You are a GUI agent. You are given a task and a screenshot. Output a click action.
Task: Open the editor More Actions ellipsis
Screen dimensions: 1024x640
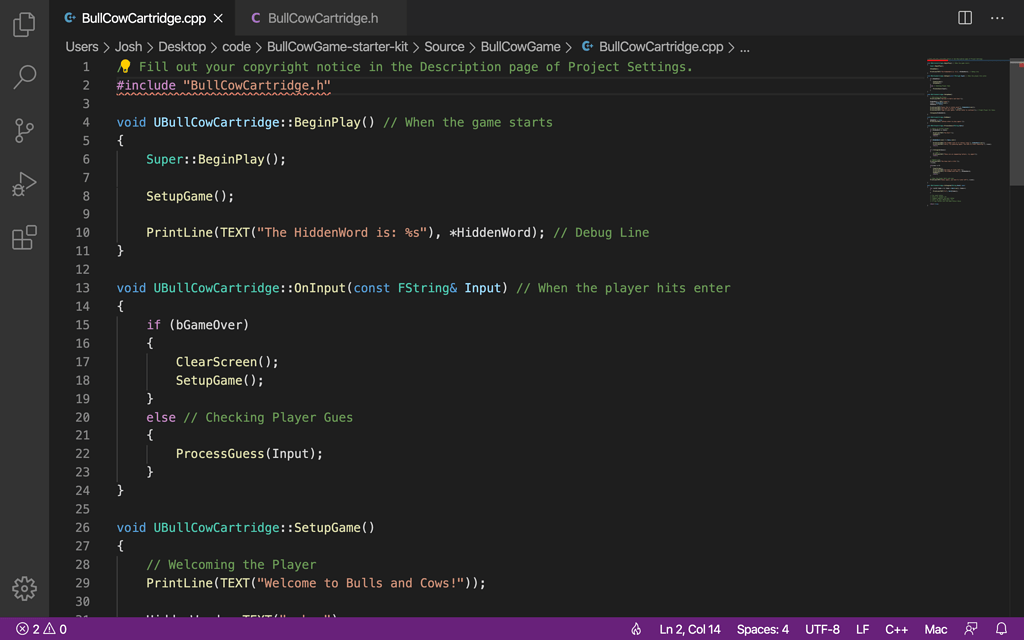(x=997, y=18)
